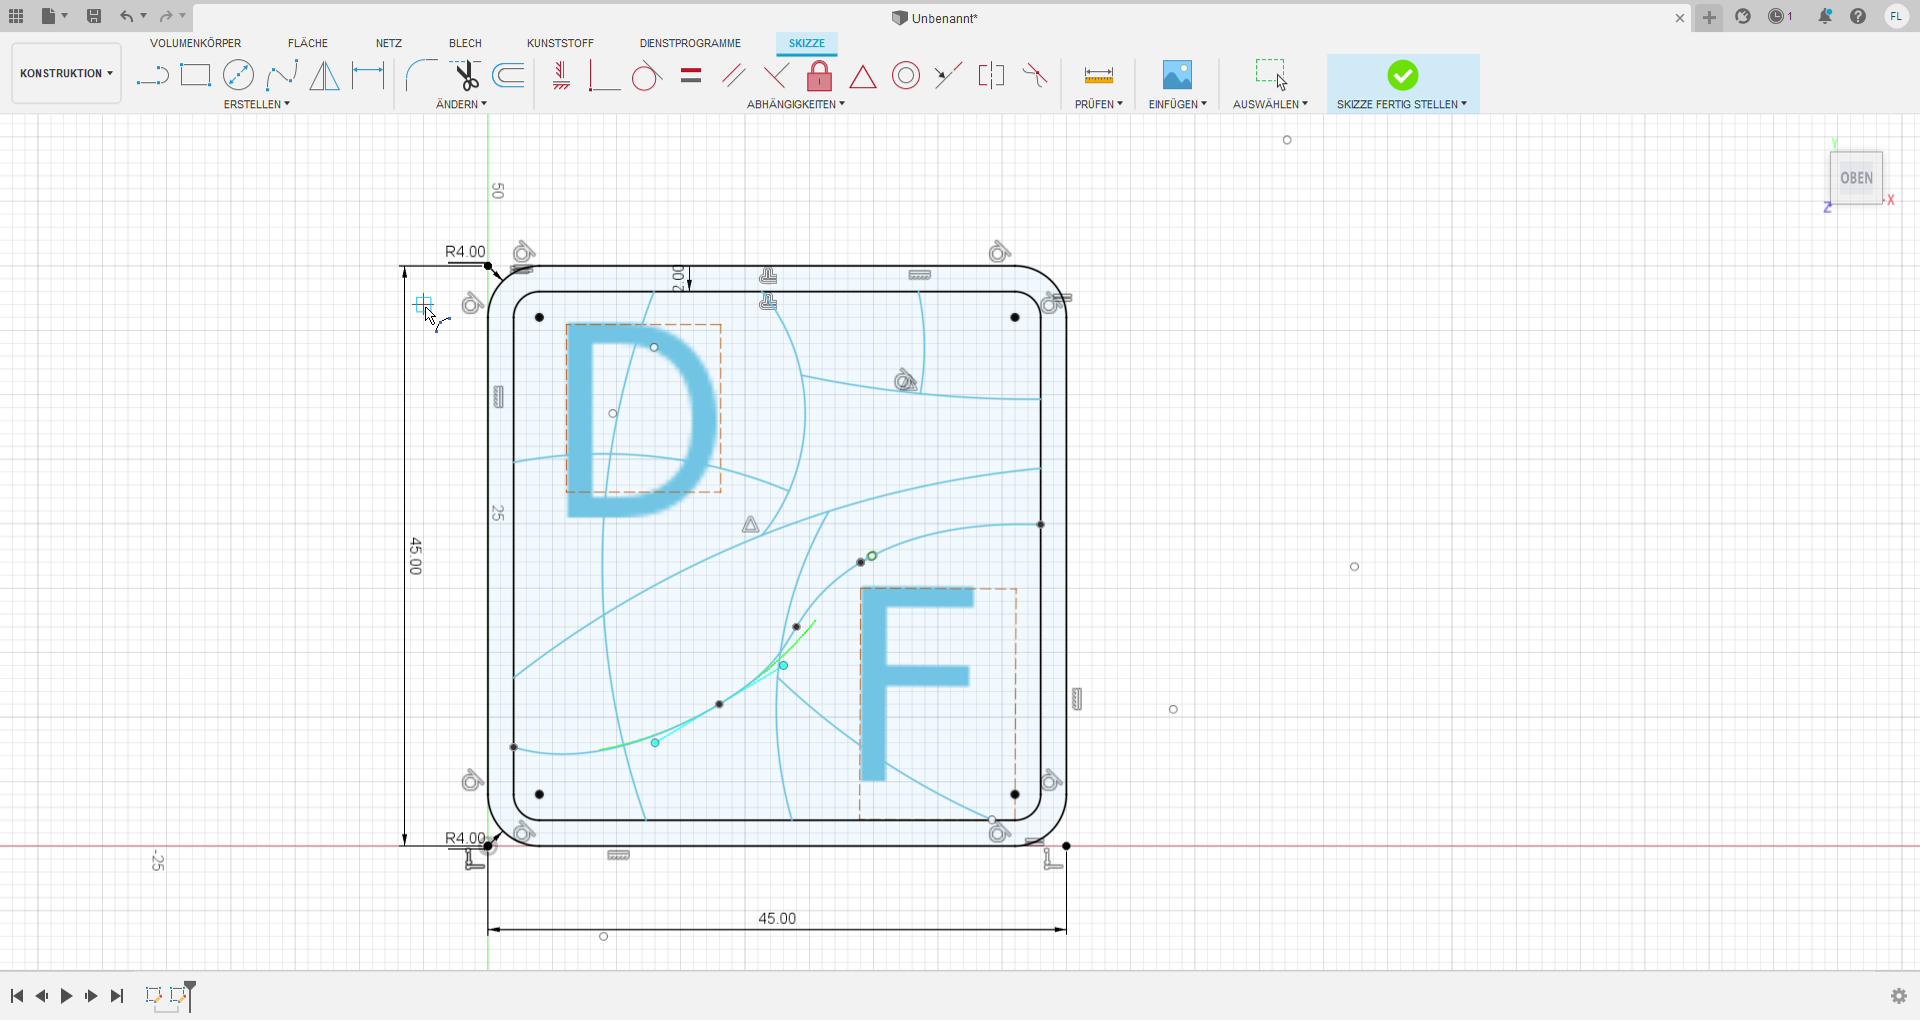This screenshot has height=1020, width=1920.
Task: Pick the Trim scissors tool
Action: [x=466, y=76]
